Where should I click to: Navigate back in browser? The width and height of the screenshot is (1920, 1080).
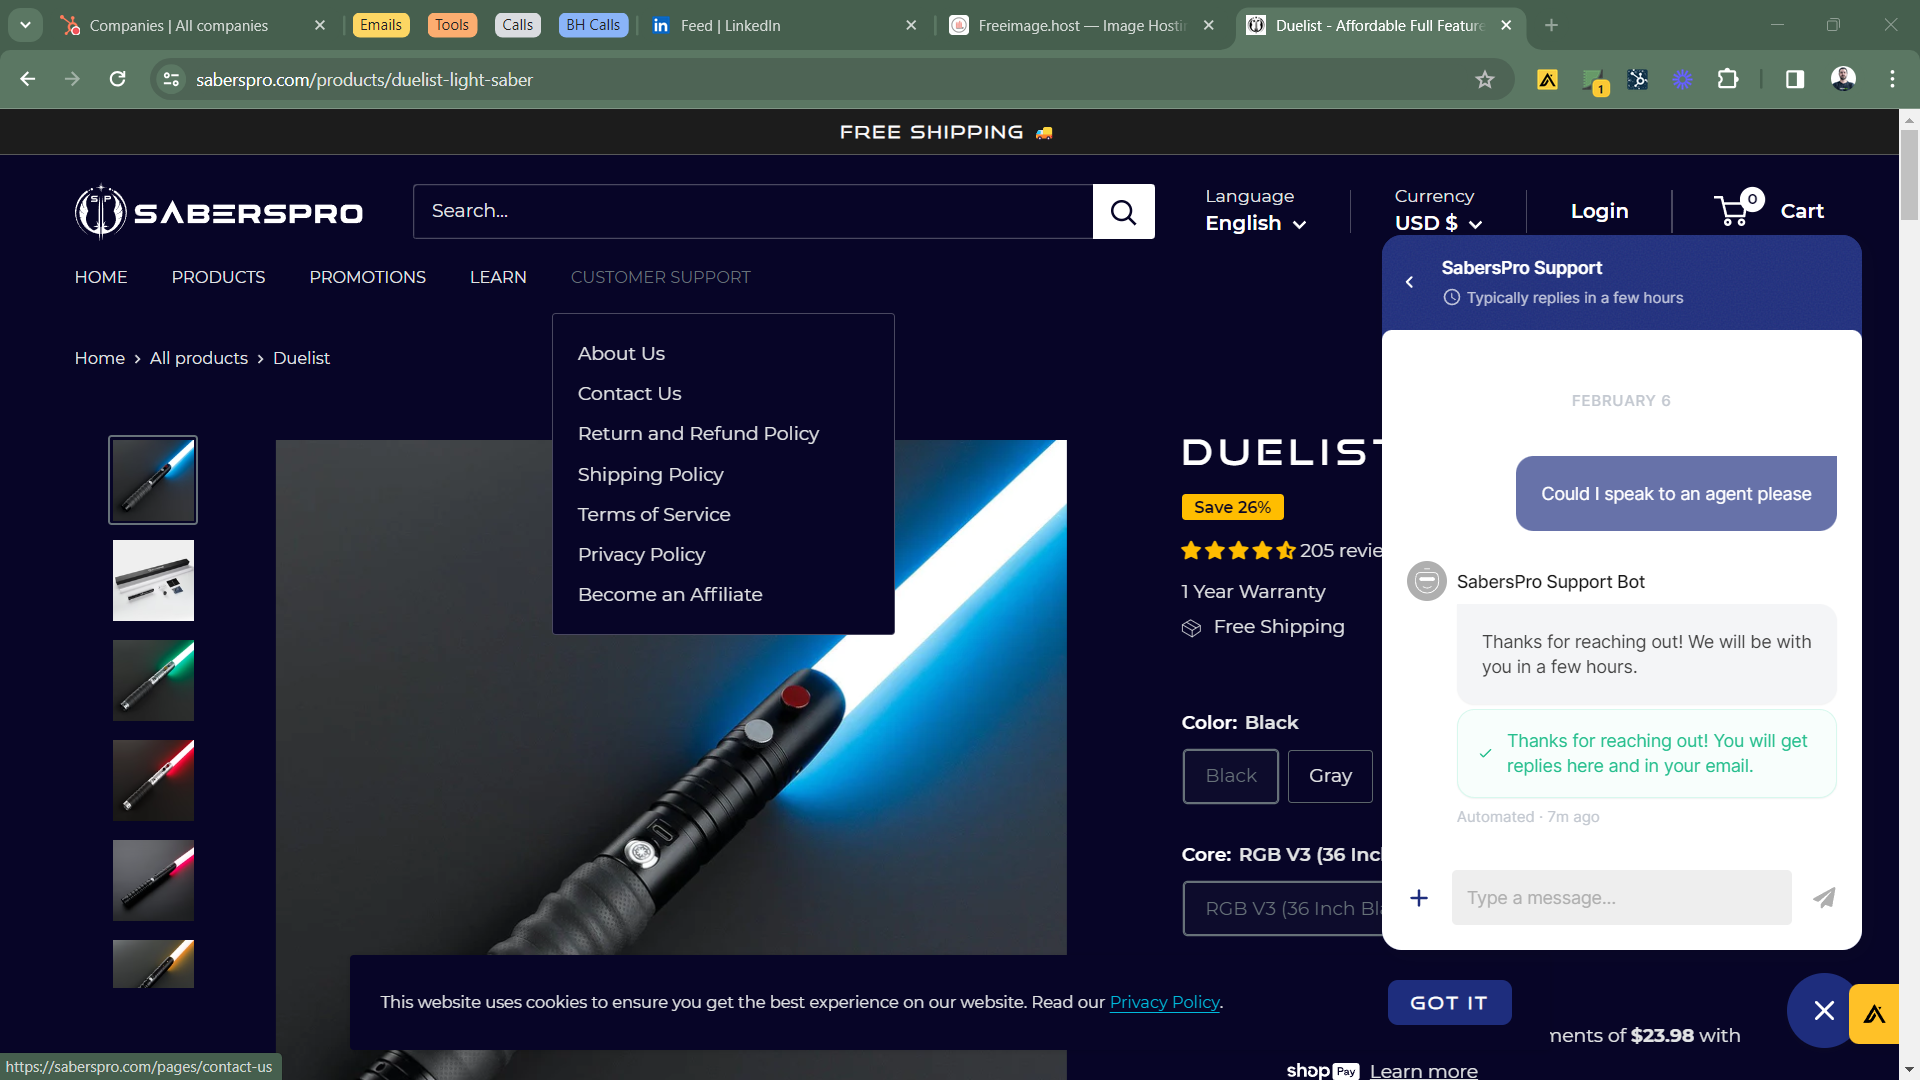pyautogui.click(x=28, y=79)
